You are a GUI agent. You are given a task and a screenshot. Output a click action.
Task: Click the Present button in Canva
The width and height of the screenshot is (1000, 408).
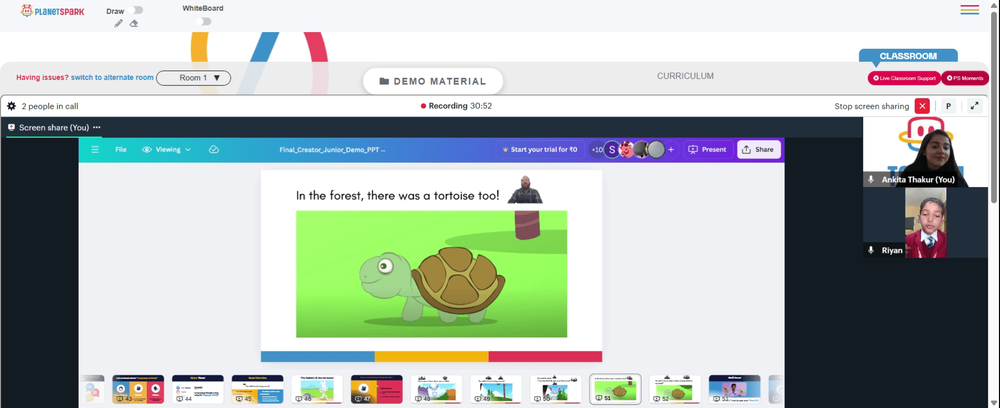coord(707,150)
